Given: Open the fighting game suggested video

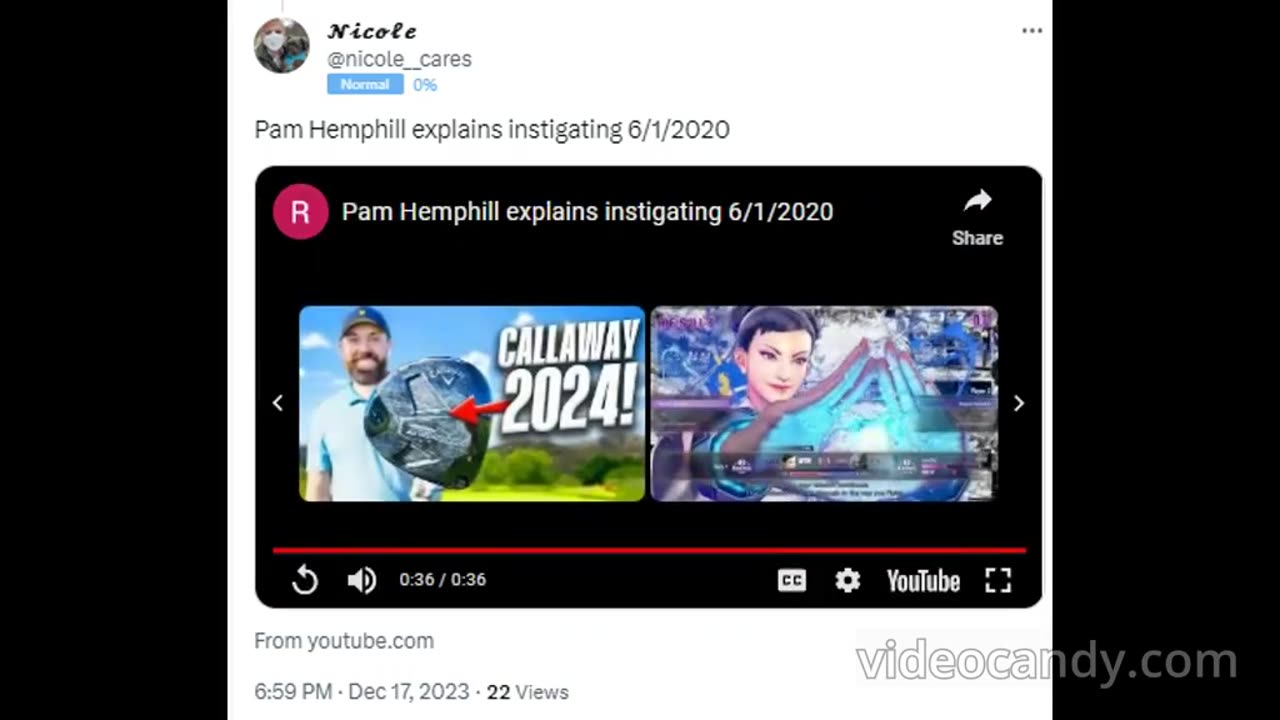Looking at the screenshot, I should (824, 403).
